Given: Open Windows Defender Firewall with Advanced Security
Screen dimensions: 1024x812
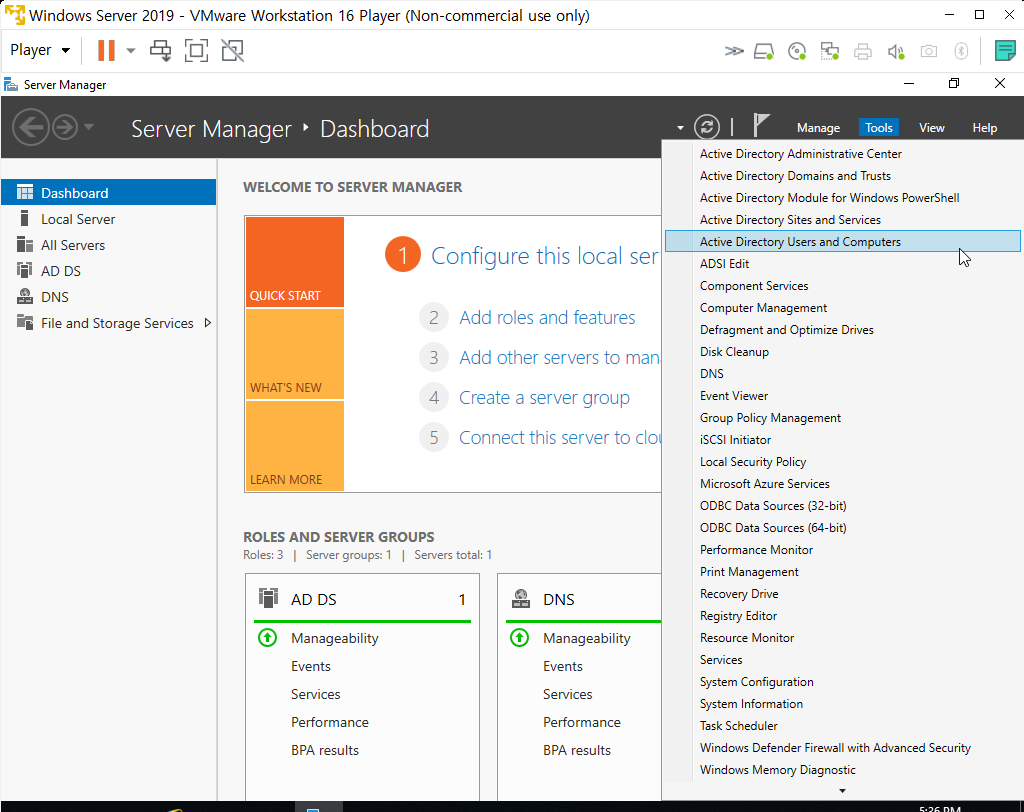Looking at the screenshot, I should (842, 748).
